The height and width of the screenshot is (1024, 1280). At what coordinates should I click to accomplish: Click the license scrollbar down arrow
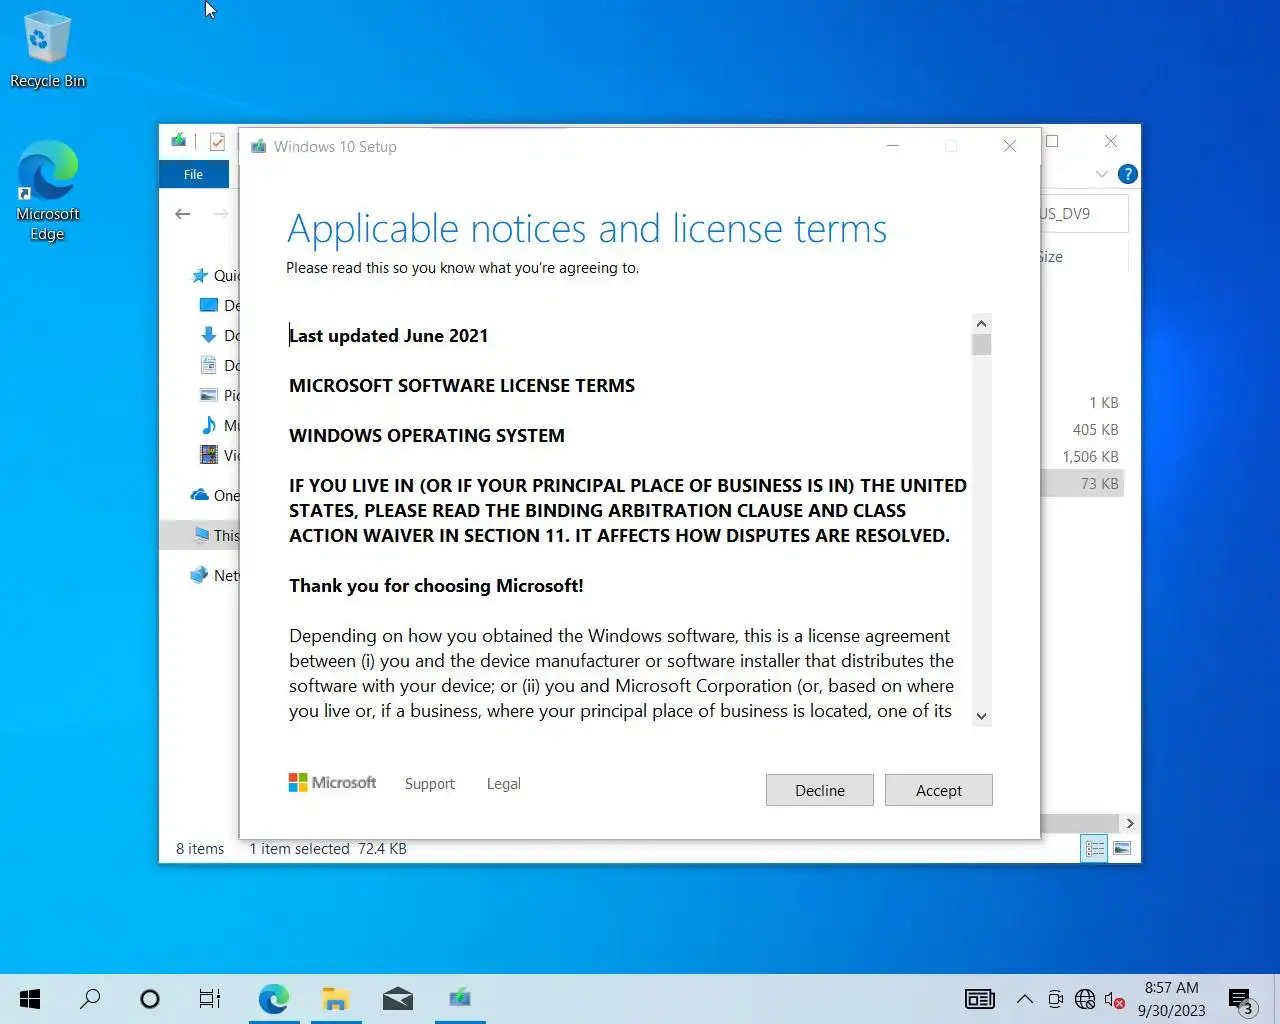pos(981,716)
